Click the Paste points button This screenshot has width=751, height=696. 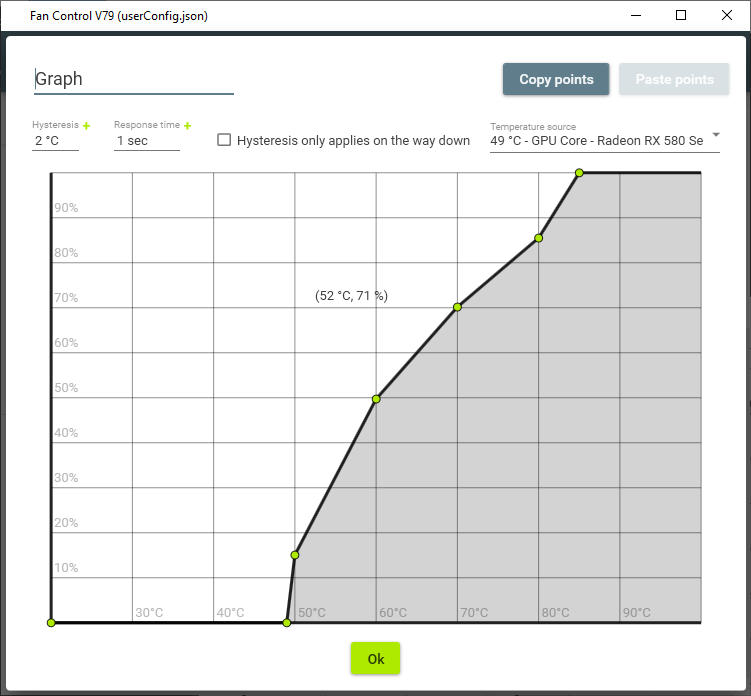(x=674, y=79)
